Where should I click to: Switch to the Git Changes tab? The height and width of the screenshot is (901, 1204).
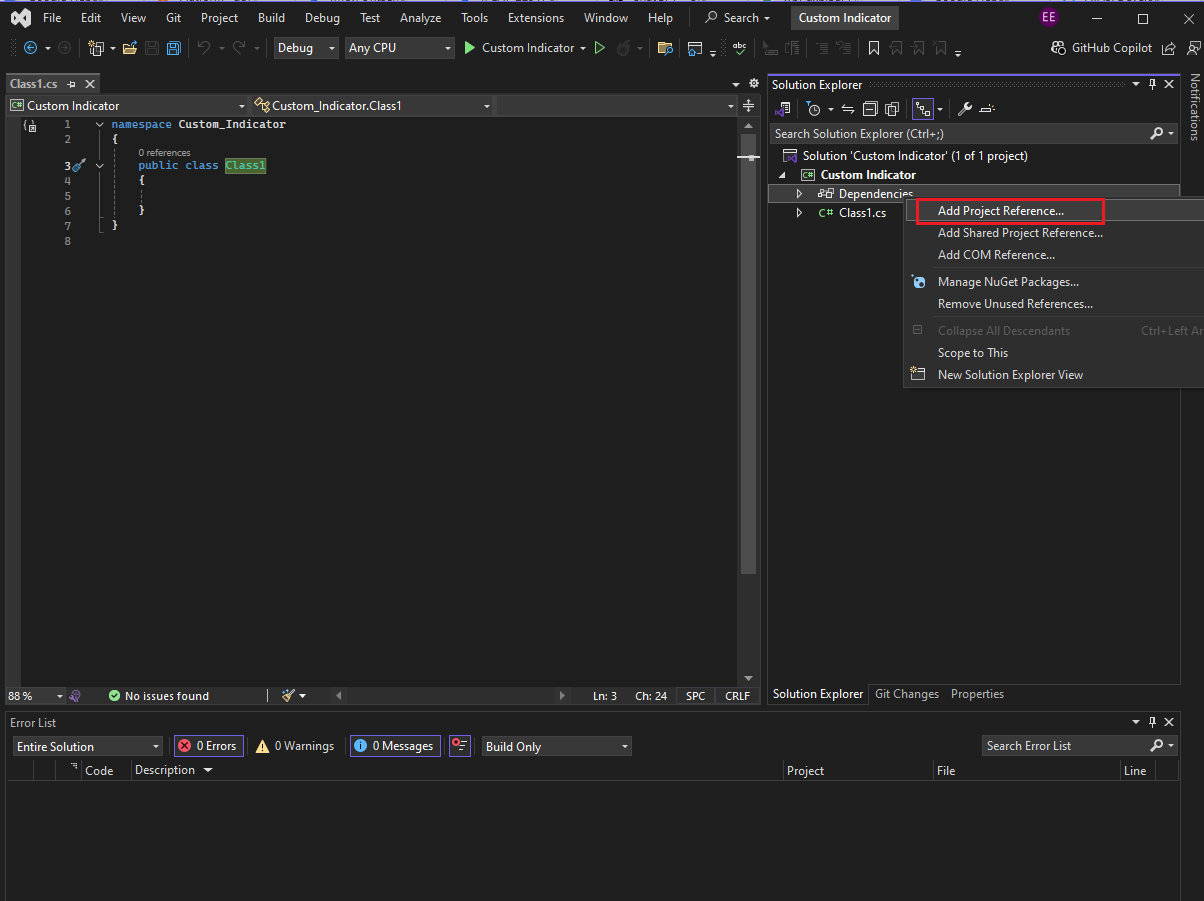[x=907, y=694]
